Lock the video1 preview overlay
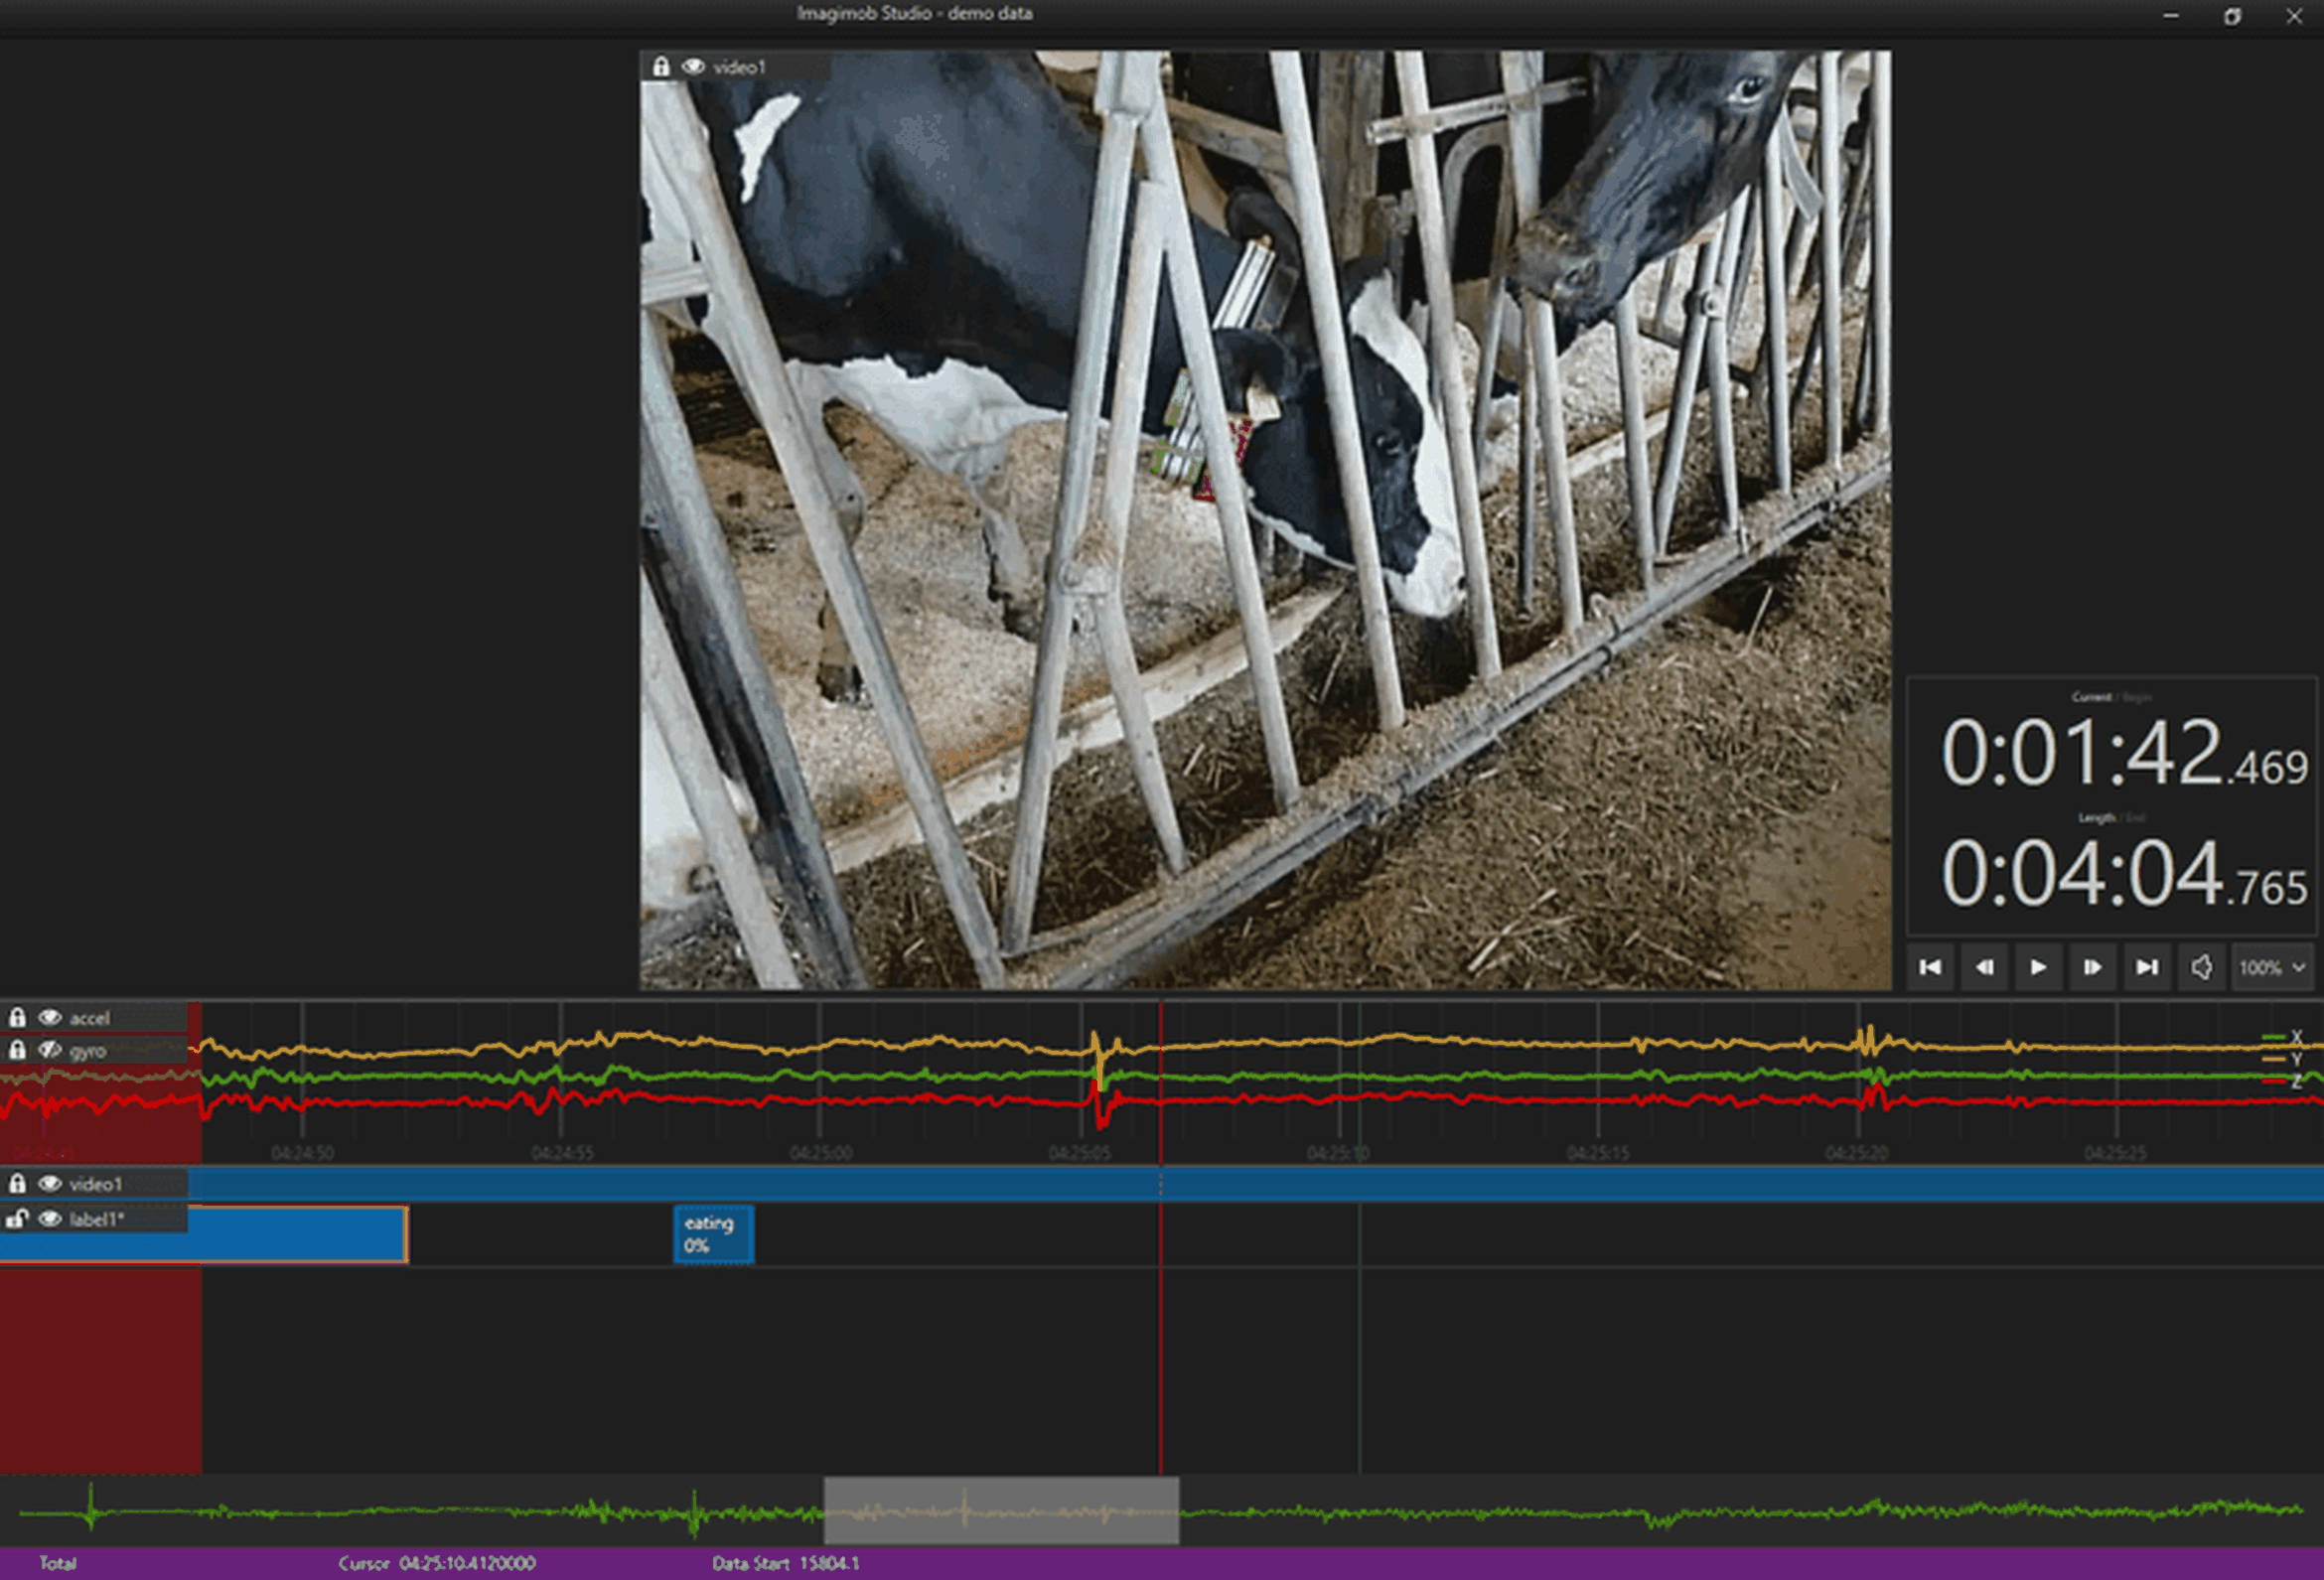The image size is (2324, 1580). tap(661, 67)
